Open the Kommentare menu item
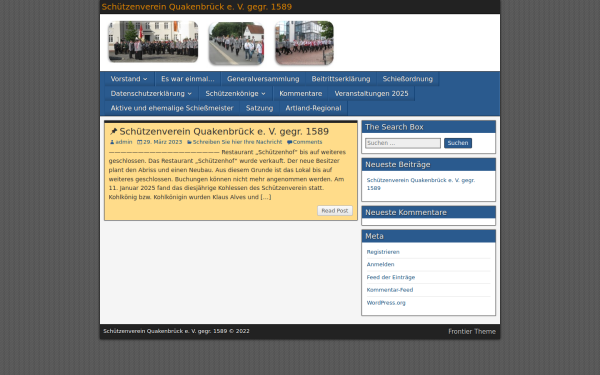The width and height of the screenshot is (600, 375). click(301, 93)
